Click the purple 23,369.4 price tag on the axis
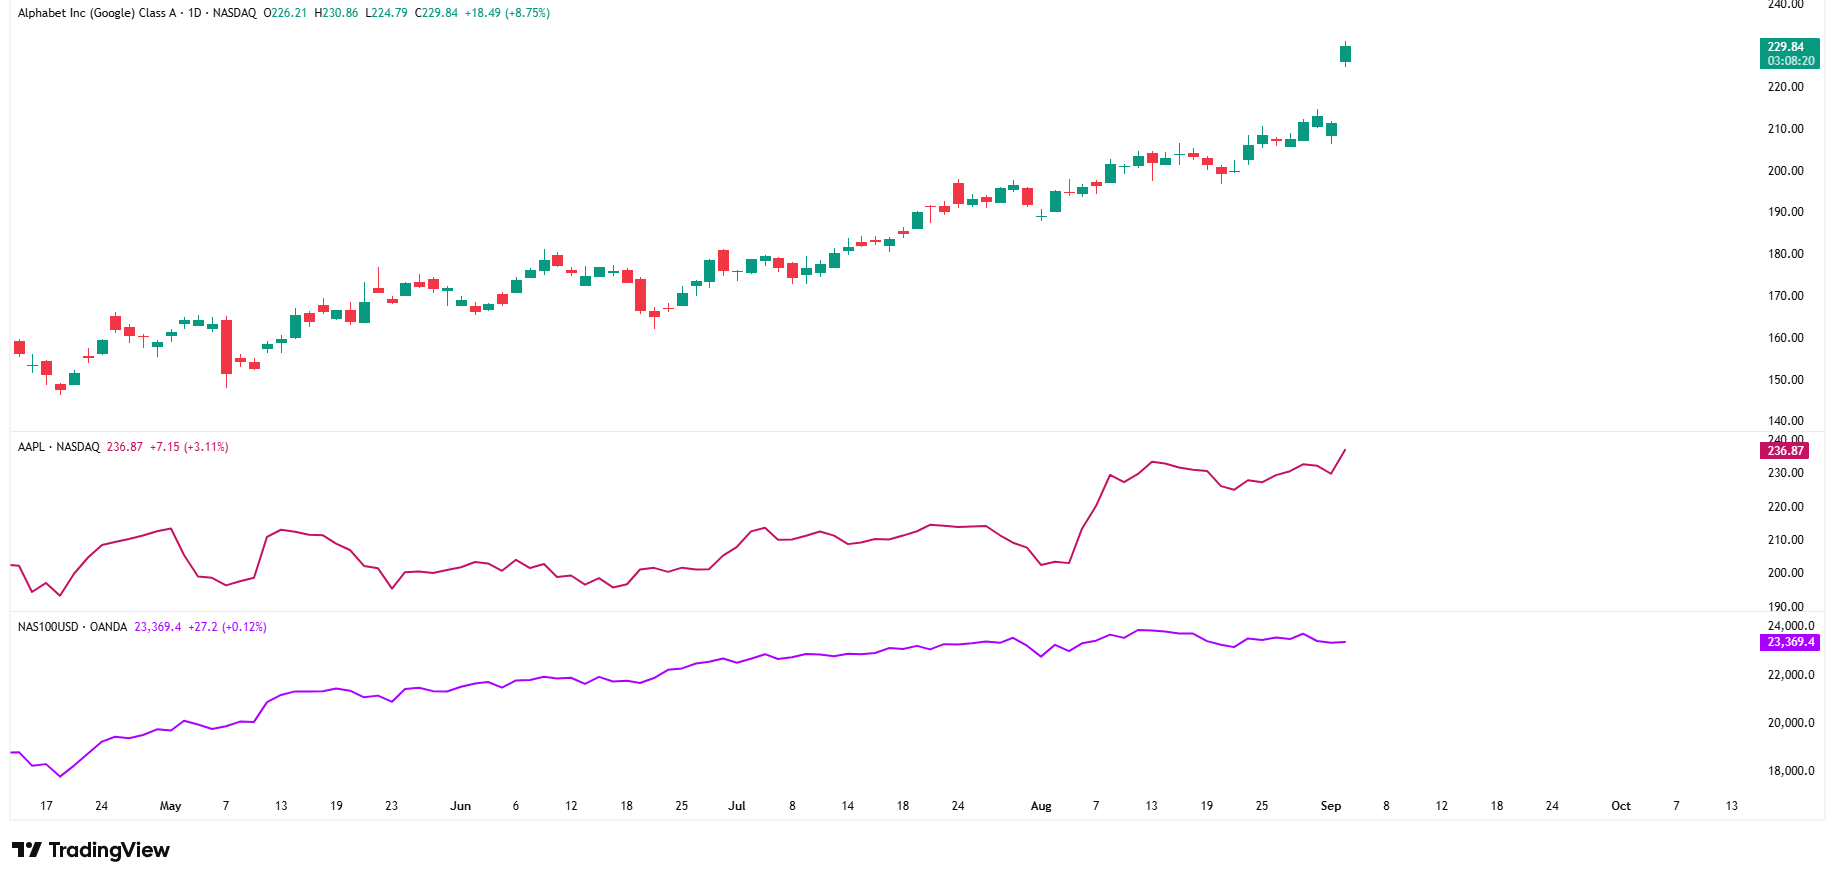 [1790, 642]
